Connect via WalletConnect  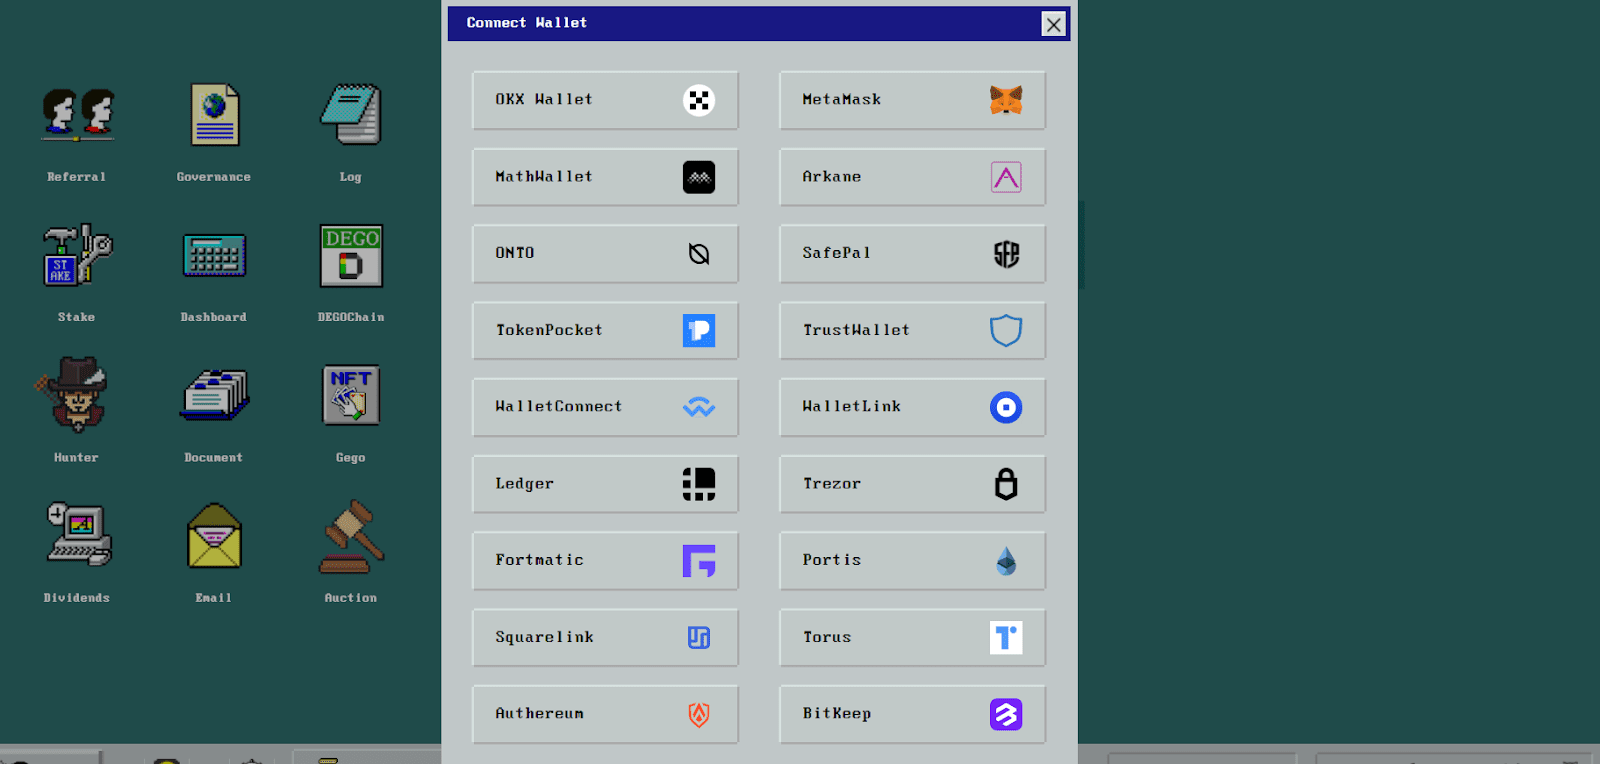click(605, 407)
